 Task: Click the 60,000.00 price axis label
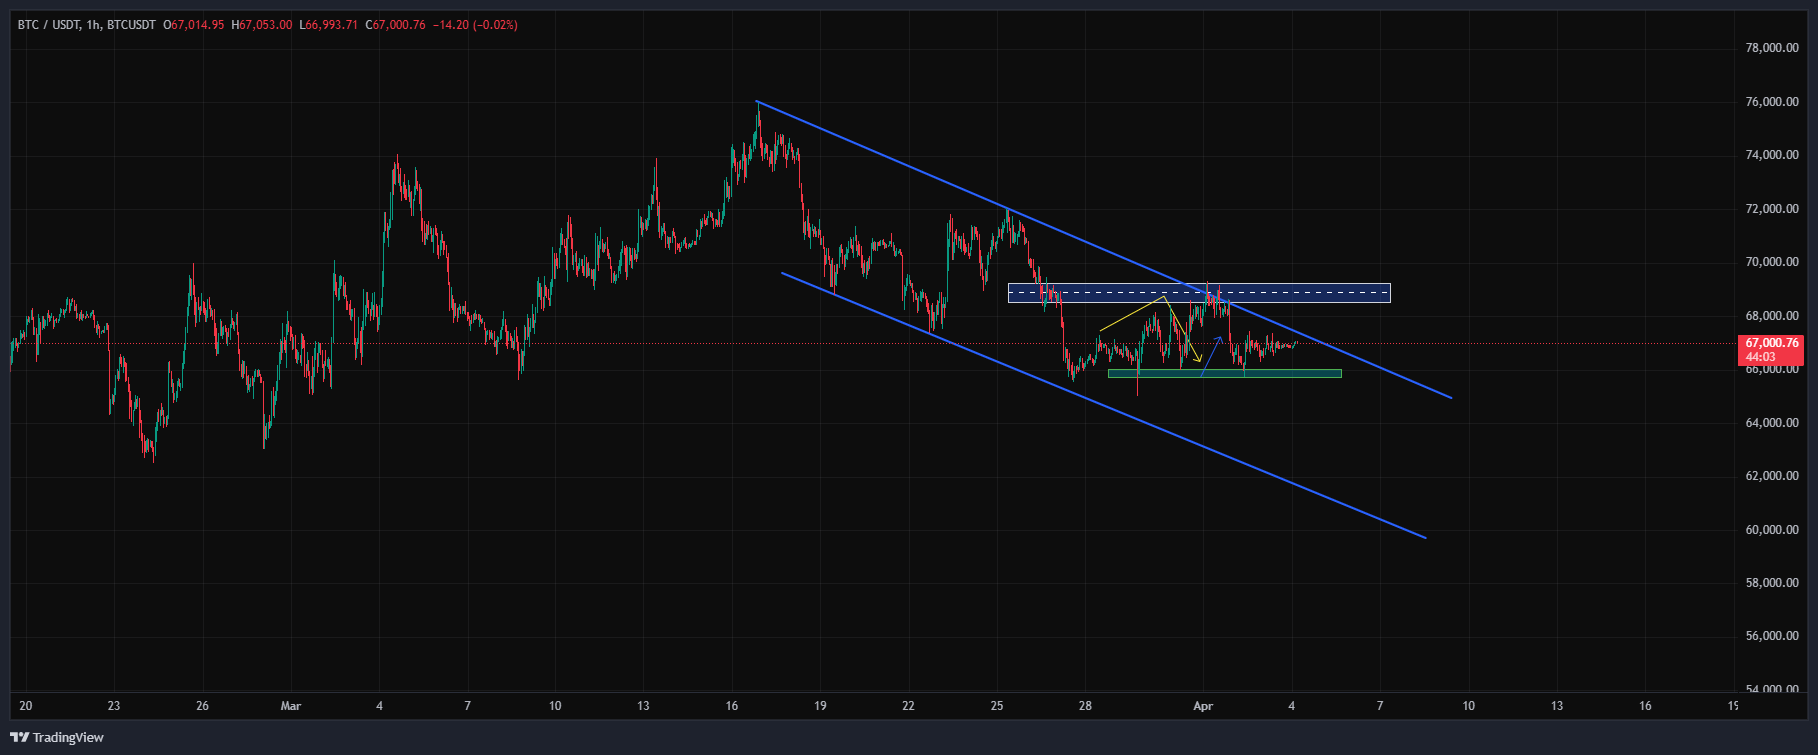1771,530
